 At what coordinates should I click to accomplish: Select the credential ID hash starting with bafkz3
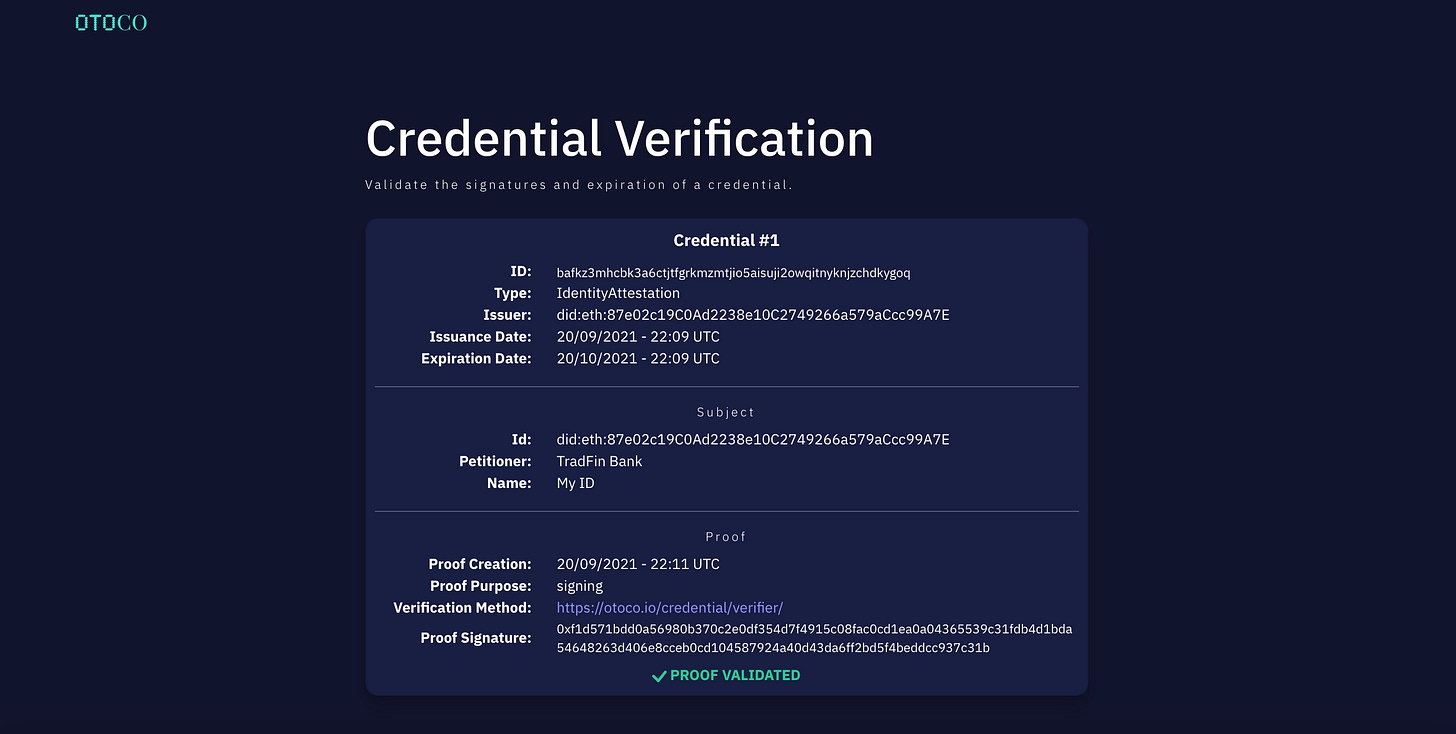point(733,273)
